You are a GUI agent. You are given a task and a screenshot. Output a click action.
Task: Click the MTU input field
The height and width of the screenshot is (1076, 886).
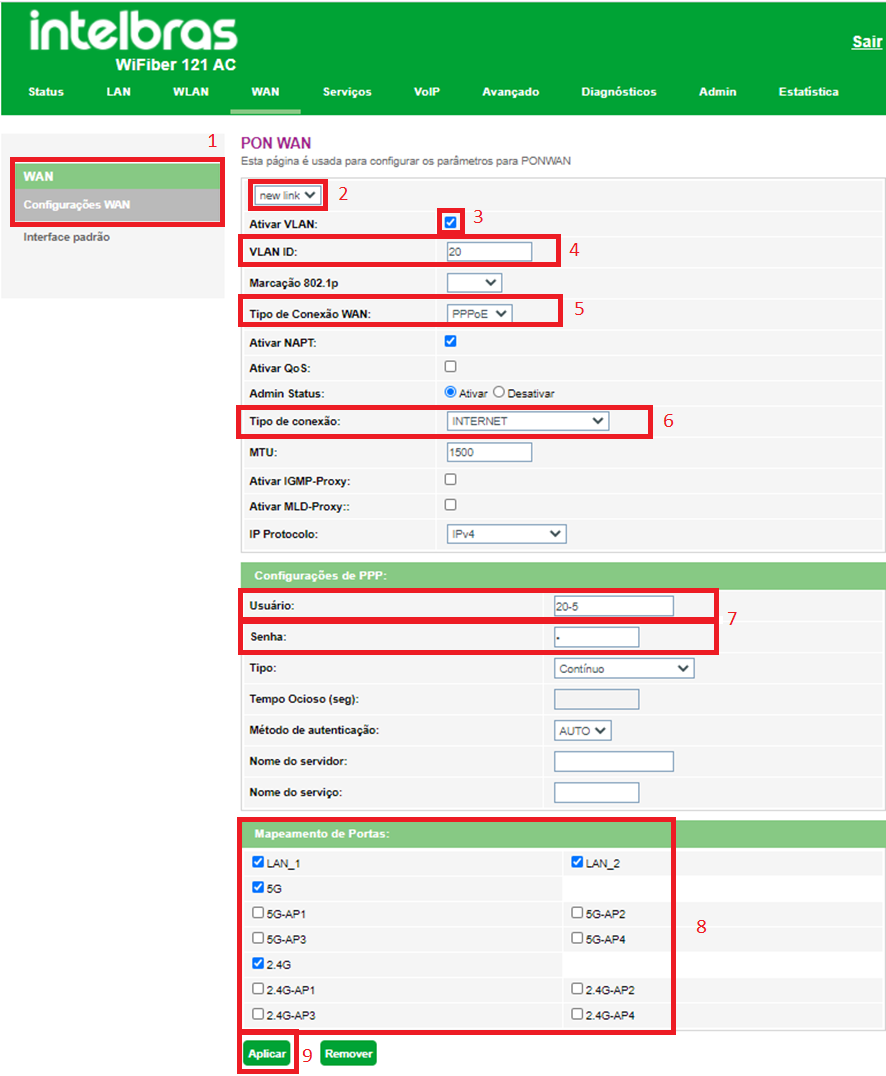(x=489, y=452)
